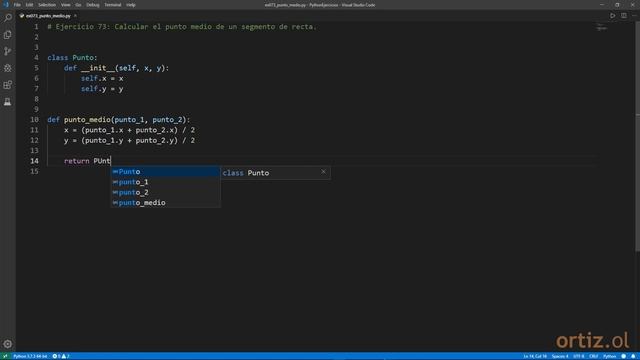Click the 'self.x = x' code line
The height and width of the screenshot is (360, 640).
102,78
